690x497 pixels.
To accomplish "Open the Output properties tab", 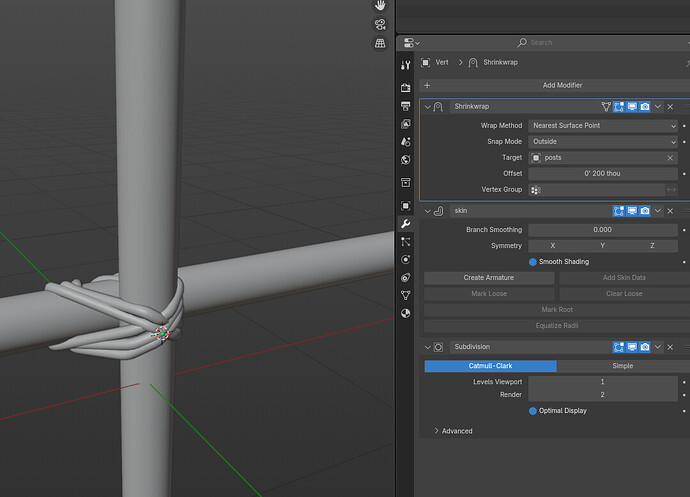I will [405, 106].
